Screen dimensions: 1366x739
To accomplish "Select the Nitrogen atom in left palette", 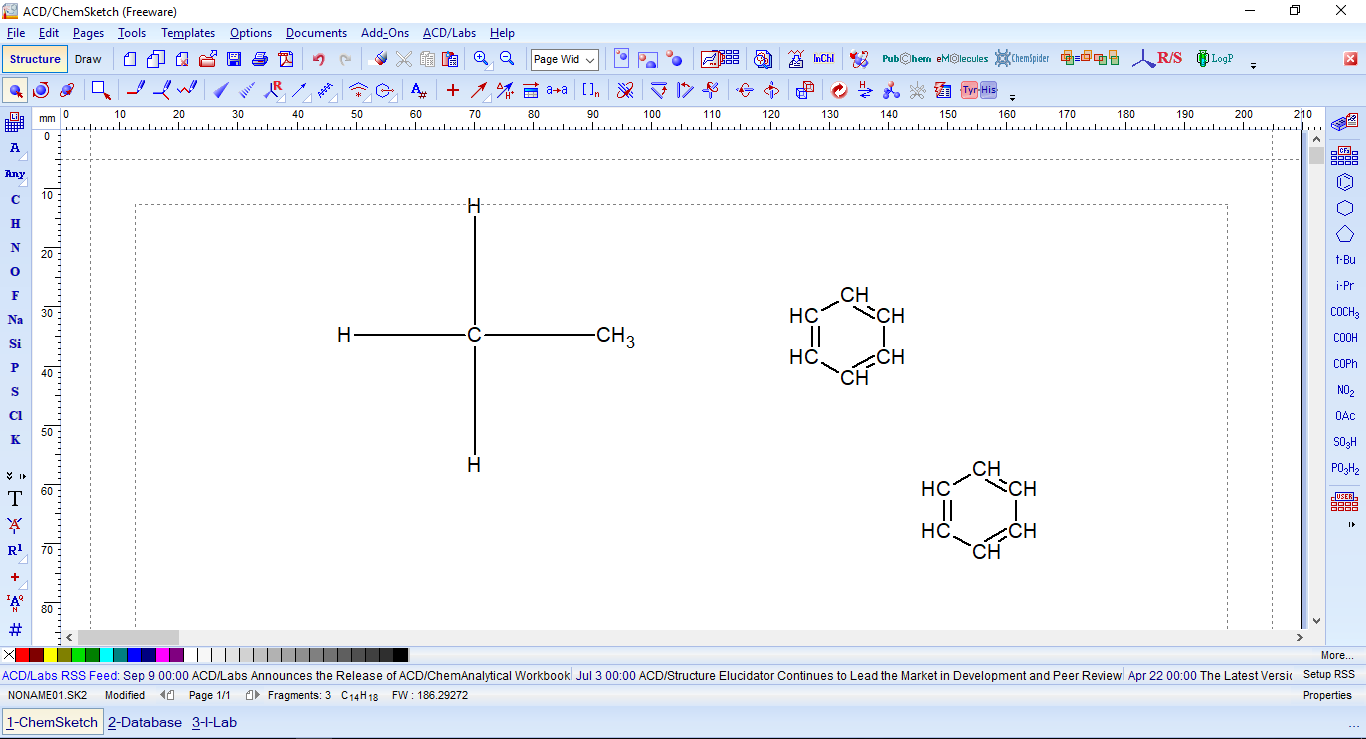I will pos(15,248).
